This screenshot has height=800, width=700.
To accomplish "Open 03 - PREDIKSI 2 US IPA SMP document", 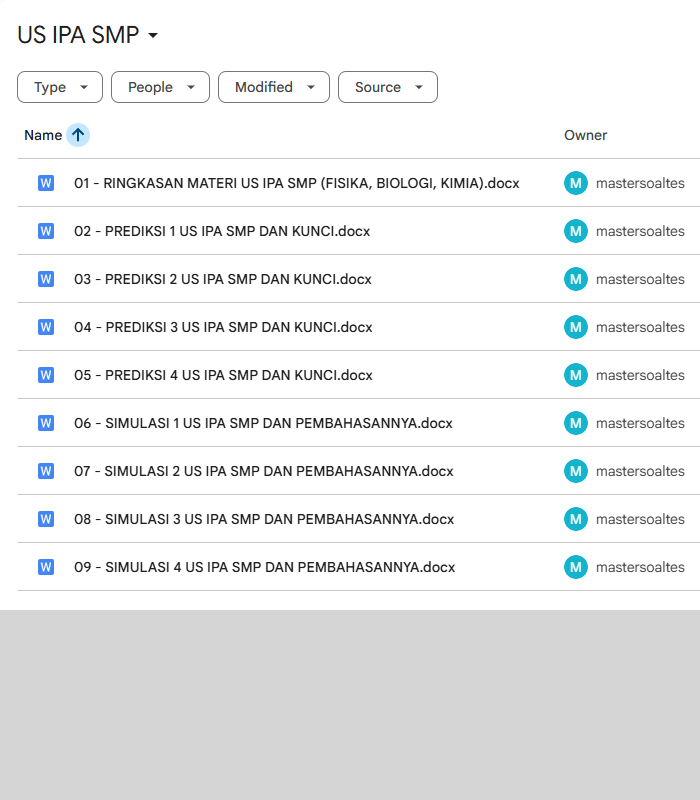I will point(222,279).
